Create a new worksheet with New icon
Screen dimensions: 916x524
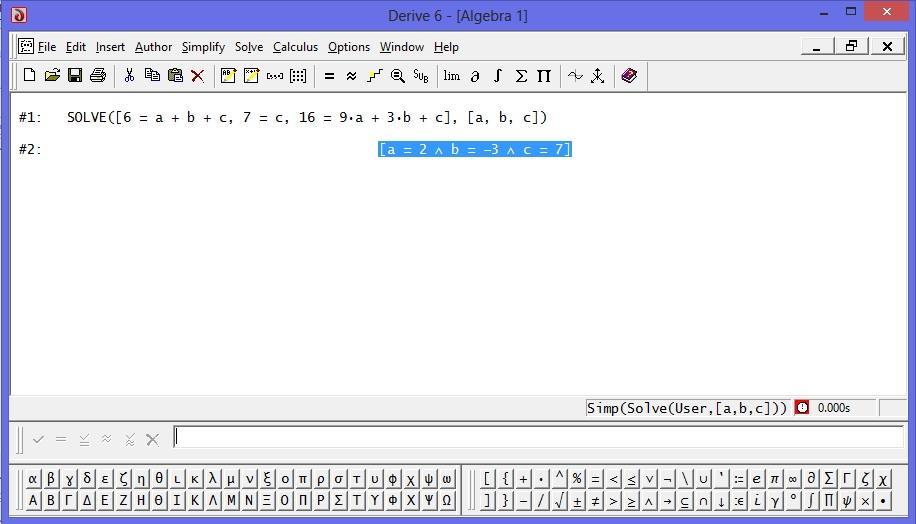pyautogui.click(x=29, y=75)
